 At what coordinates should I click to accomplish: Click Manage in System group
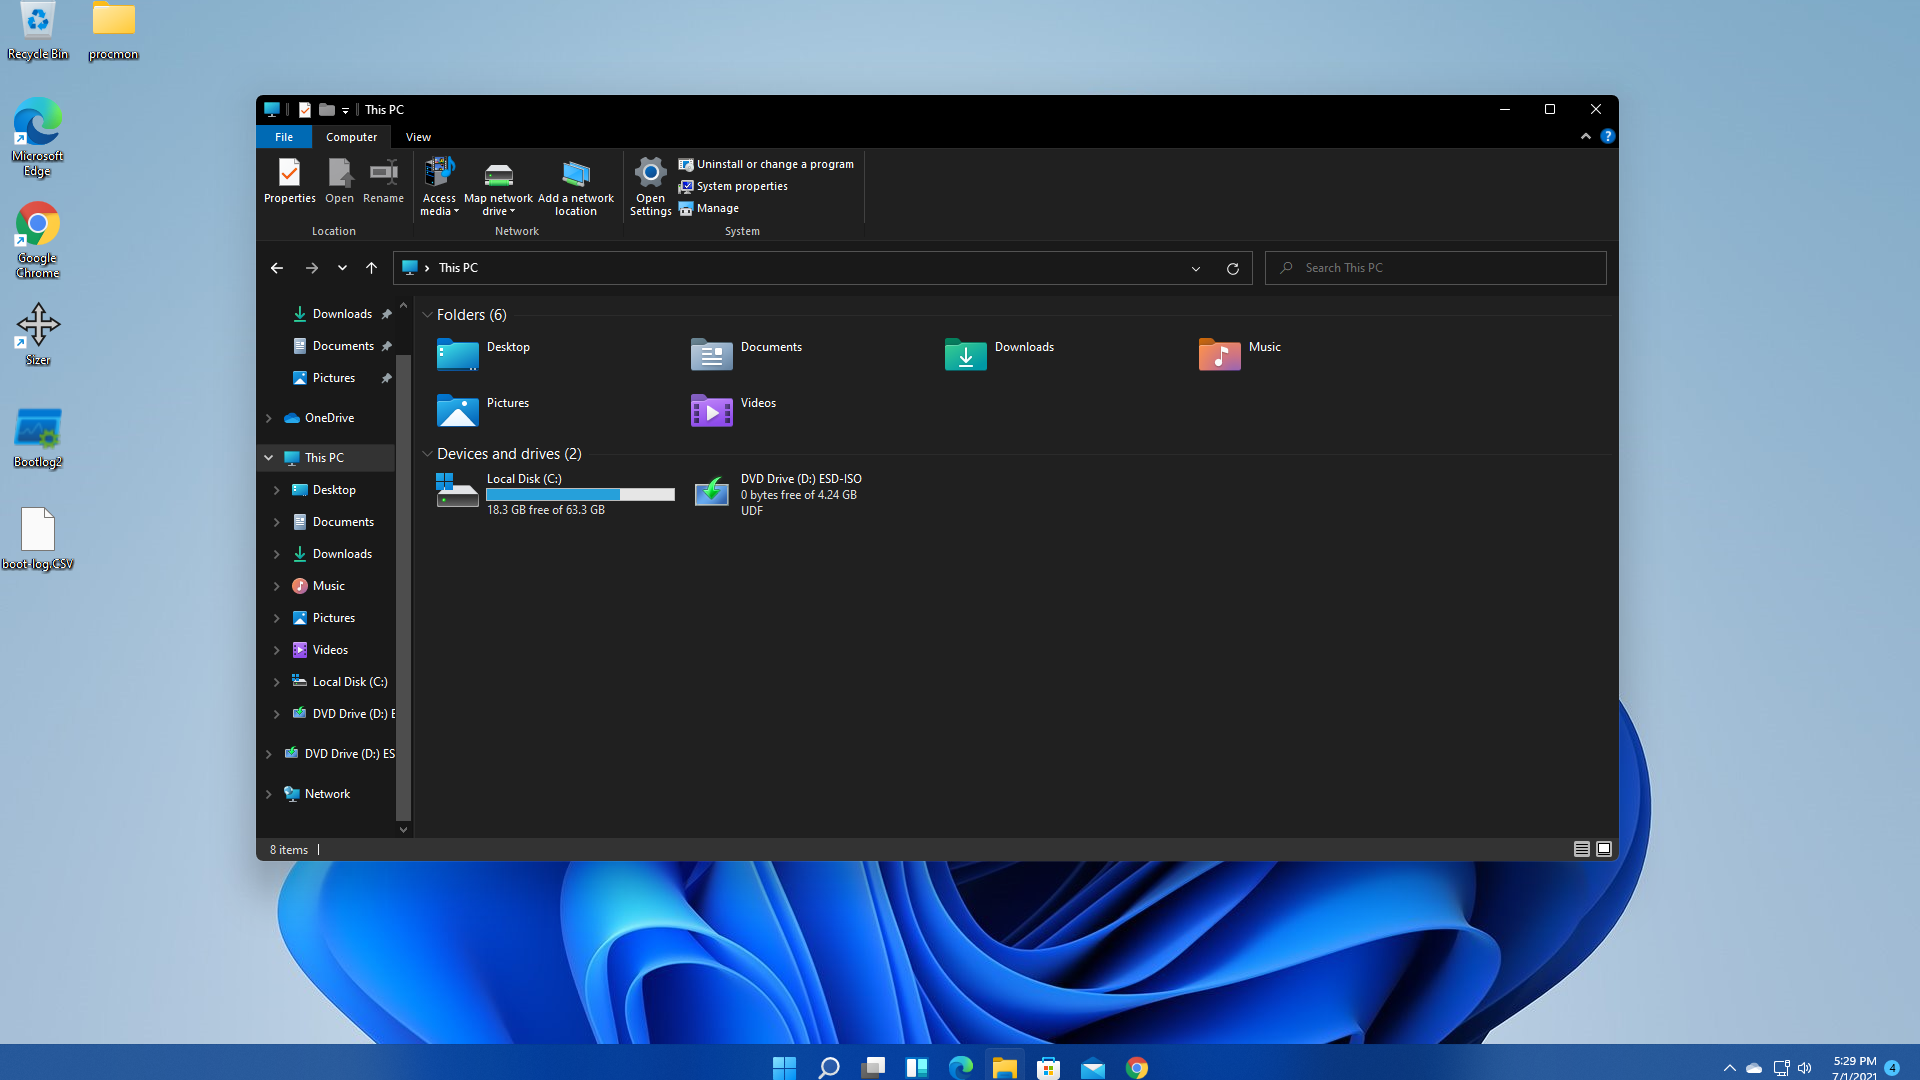coord(709,208)
